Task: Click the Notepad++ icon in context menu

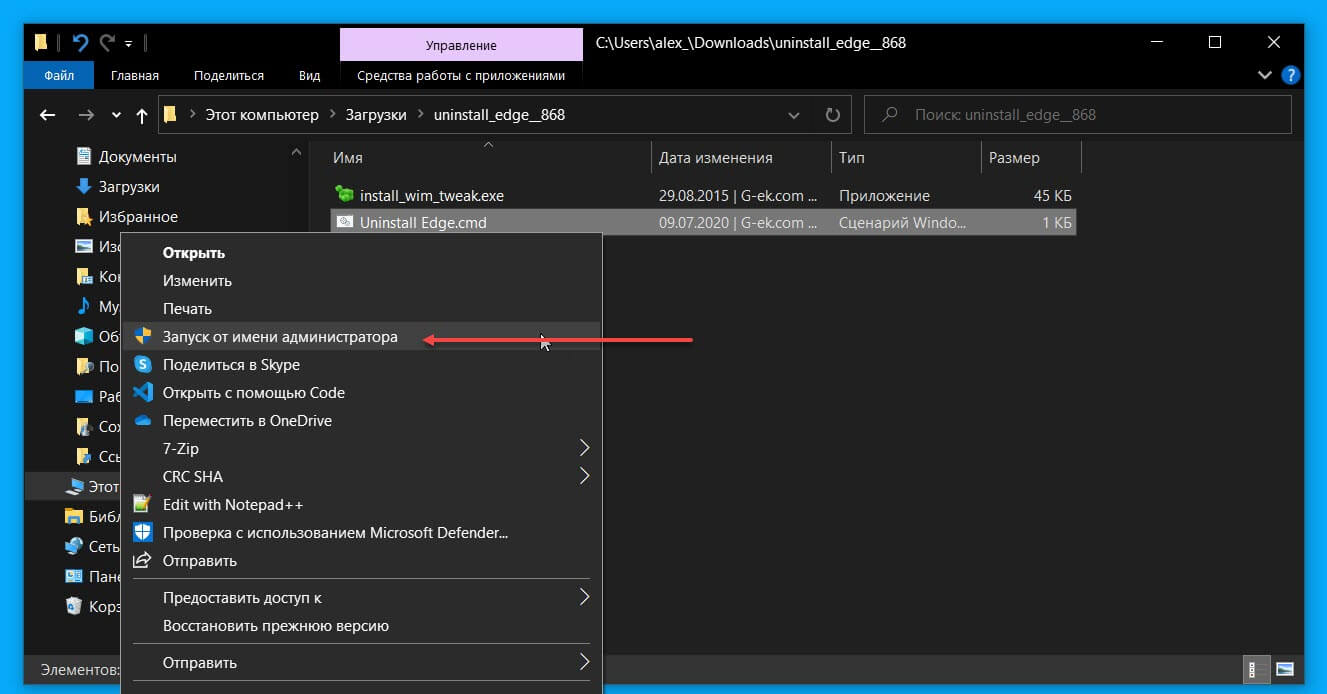Action: point(143,504)
